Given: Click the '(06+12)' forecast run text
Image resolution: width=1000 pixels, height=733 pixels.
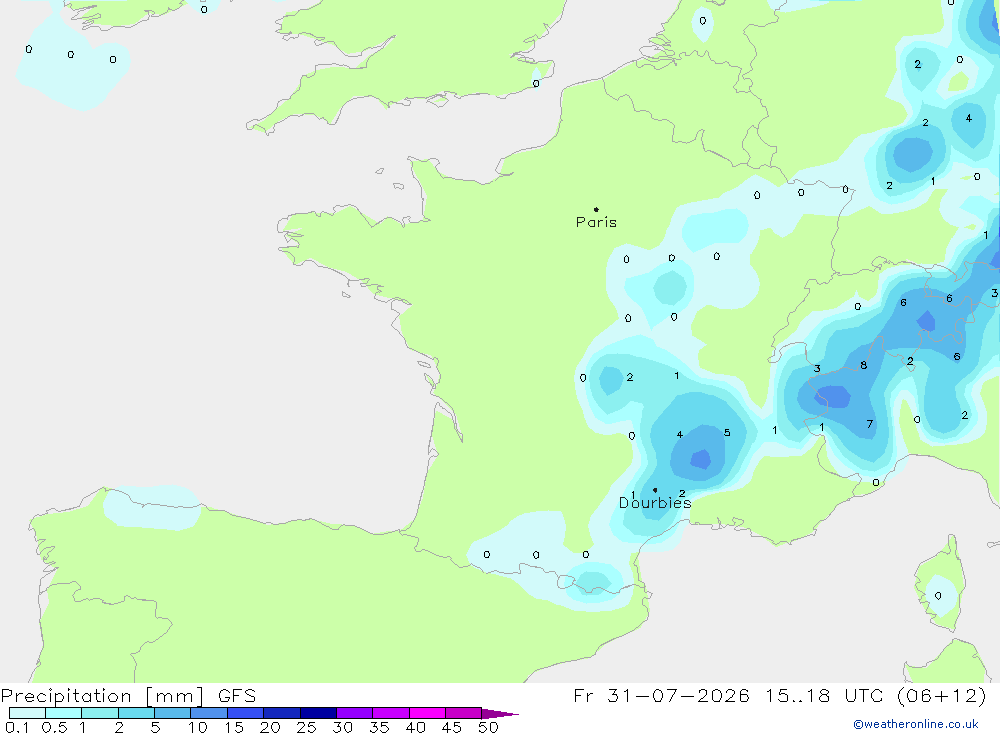Looking at the screenshot, I should pyautogui.click(x=941, y=695).
